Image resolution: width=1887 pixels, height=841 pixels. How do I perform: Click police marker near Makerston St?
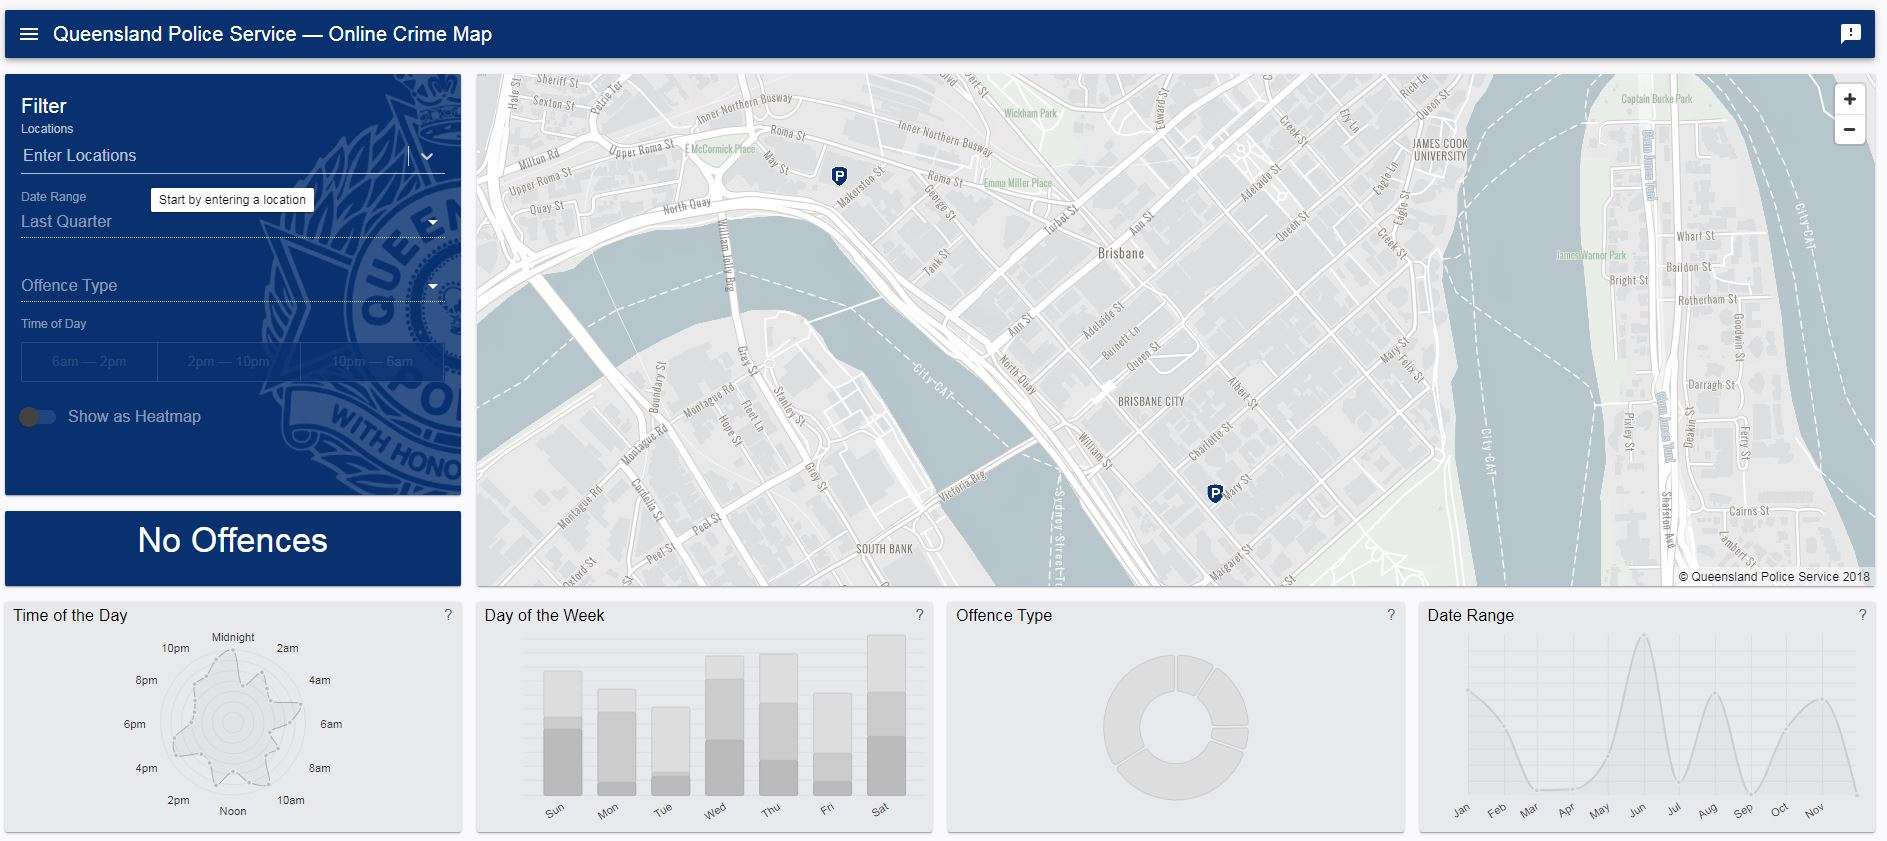click(x=839, y=176)
